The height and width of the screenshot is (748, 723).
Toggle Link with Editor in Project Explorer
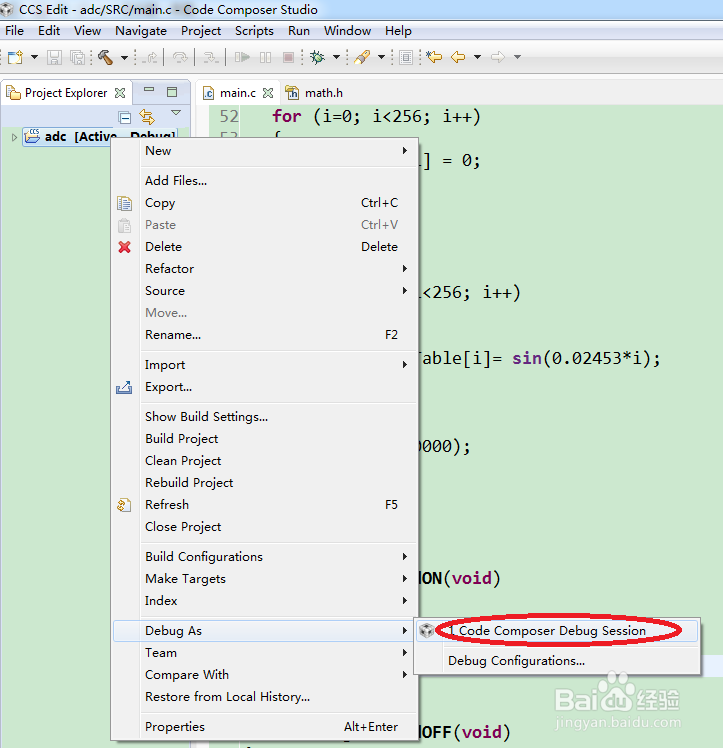pyautogui.click(x=147, y=116)
